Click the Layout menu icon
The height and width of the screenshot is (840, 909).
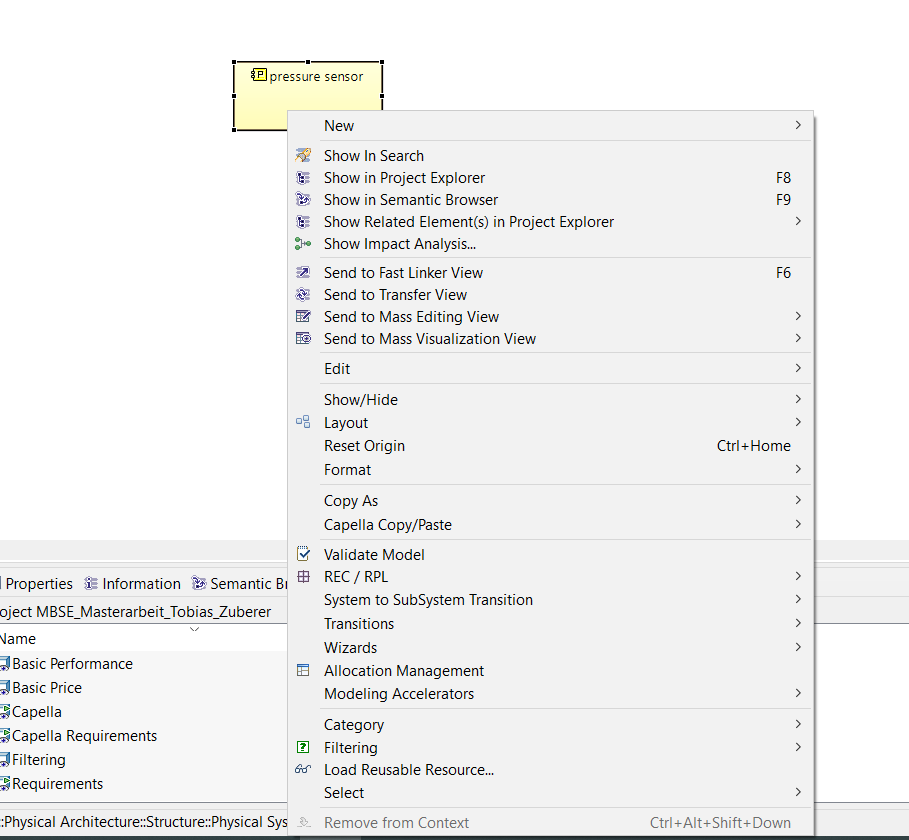[303, 422]
